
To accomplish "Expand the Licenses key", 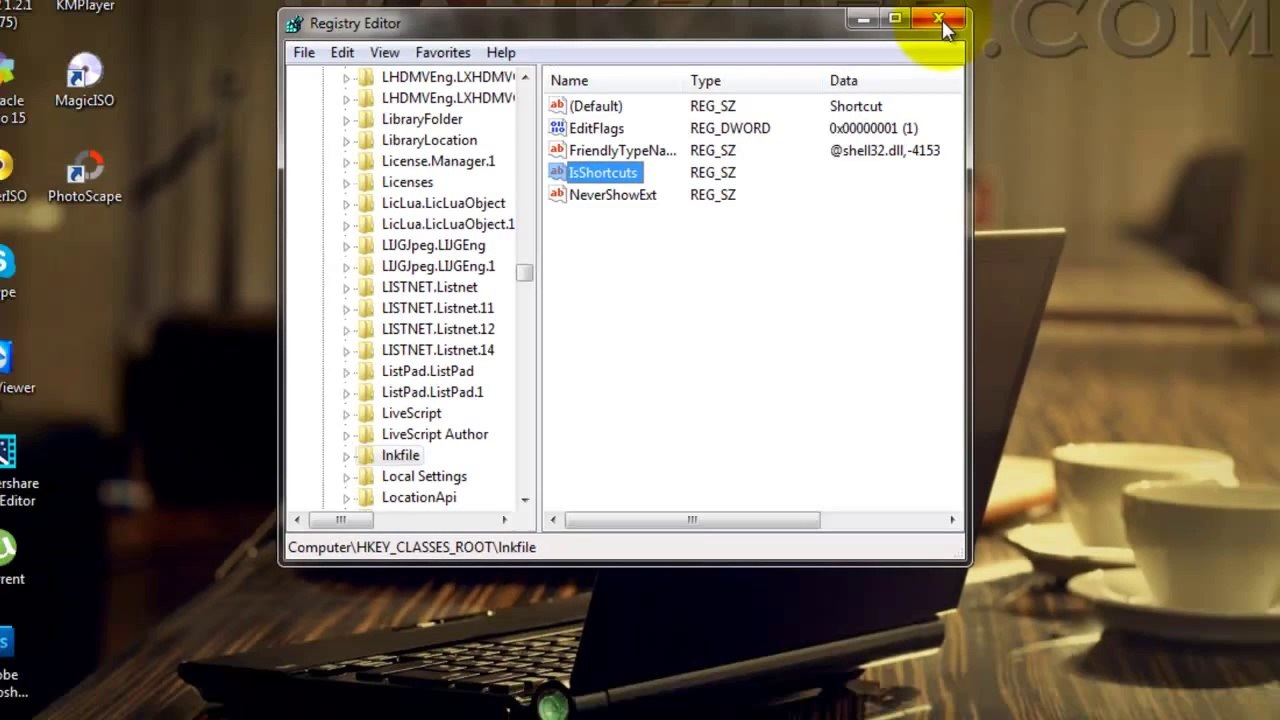I will click(347, 183).
